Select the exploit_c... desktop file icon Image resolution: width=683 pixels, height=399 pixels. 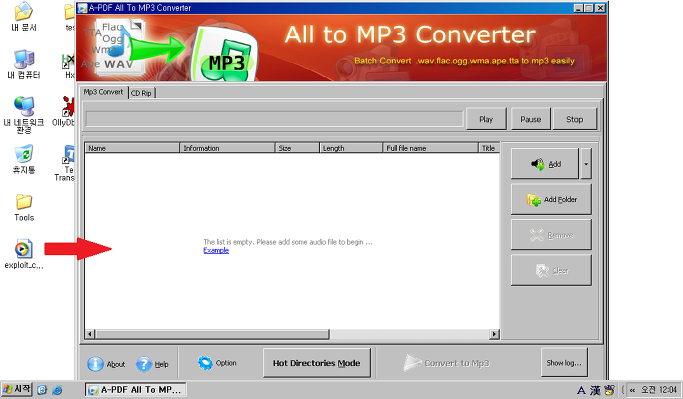coord(24,254)
